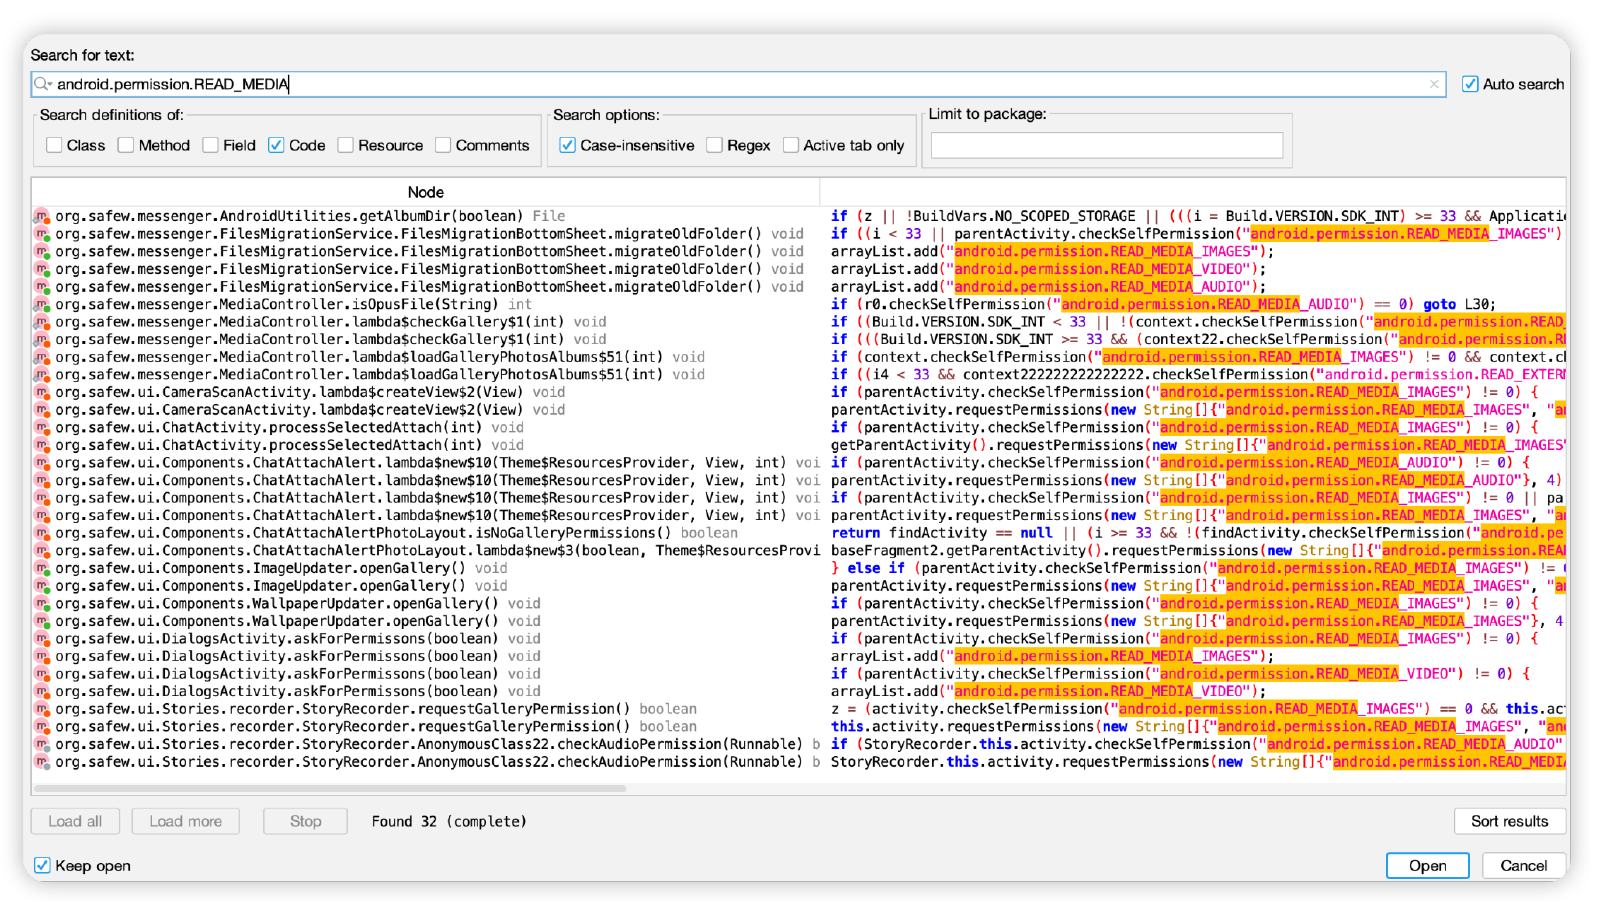Enable the Method definitions checkbox

126,145
